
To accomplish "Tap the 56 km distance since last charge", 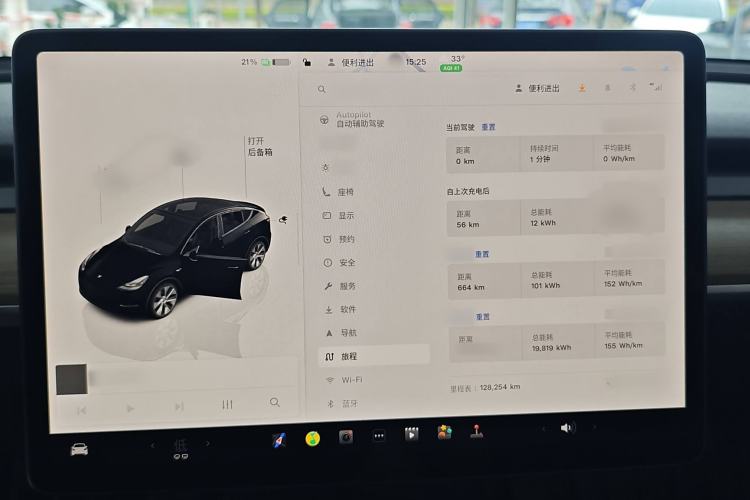I will coord(468,224).
